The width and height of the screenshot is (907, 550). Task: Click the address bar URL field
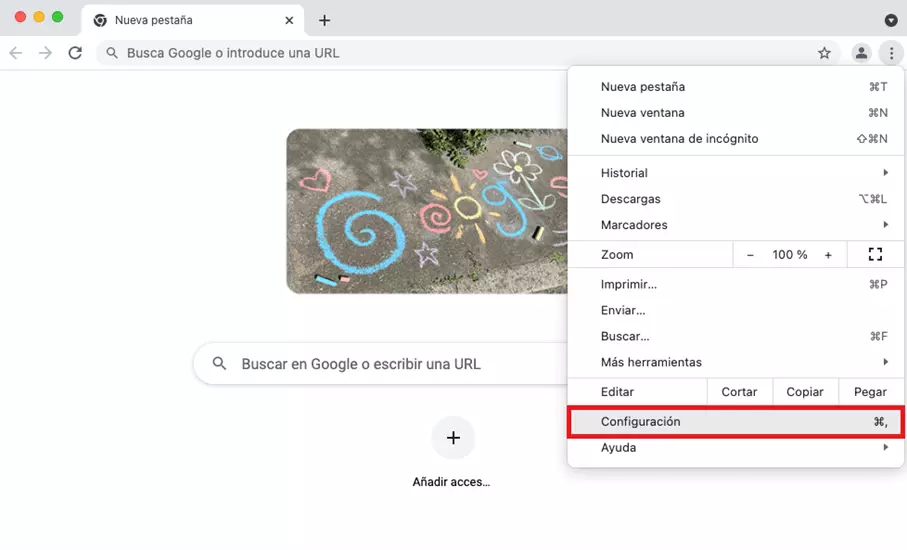[468, 53]
